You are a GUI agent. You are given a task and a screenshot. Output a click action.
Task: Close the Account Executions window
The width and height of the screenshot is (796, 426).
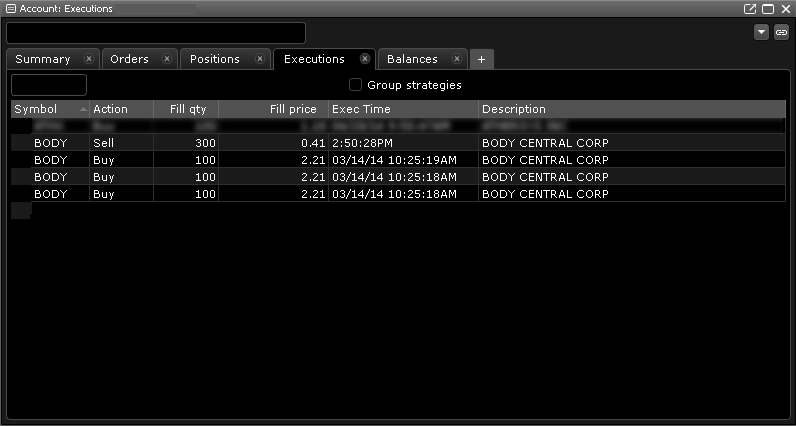[x=786, y=9]
